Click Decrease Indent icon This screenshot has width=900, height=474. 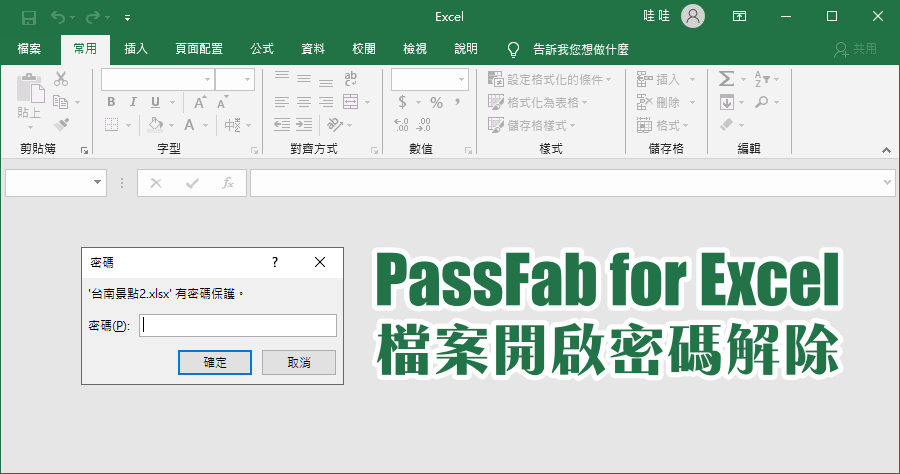(x=281, y=125)
